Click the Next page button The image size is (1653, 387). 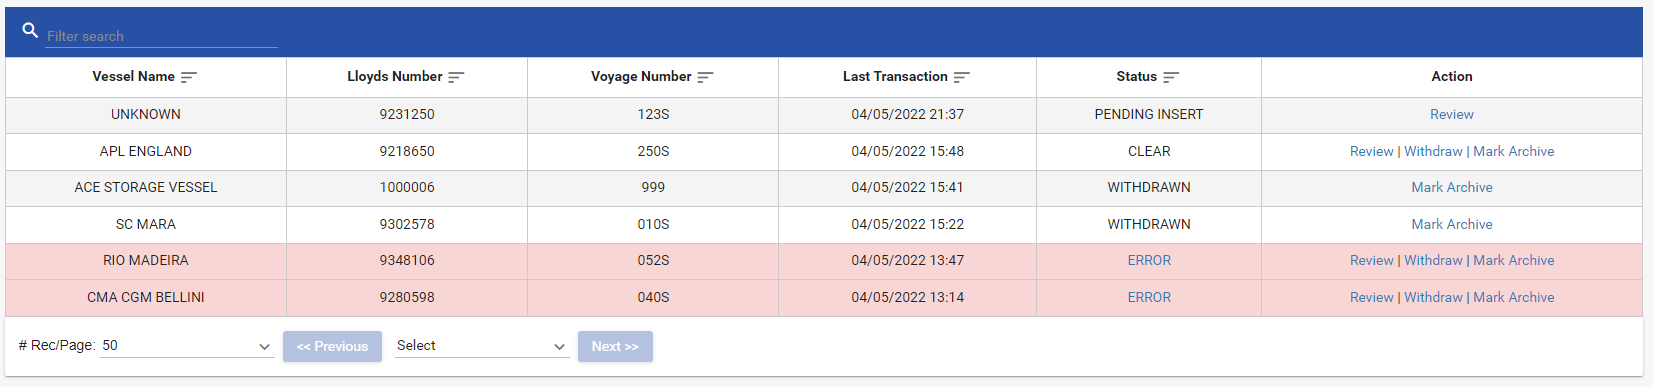coord(615,346)
